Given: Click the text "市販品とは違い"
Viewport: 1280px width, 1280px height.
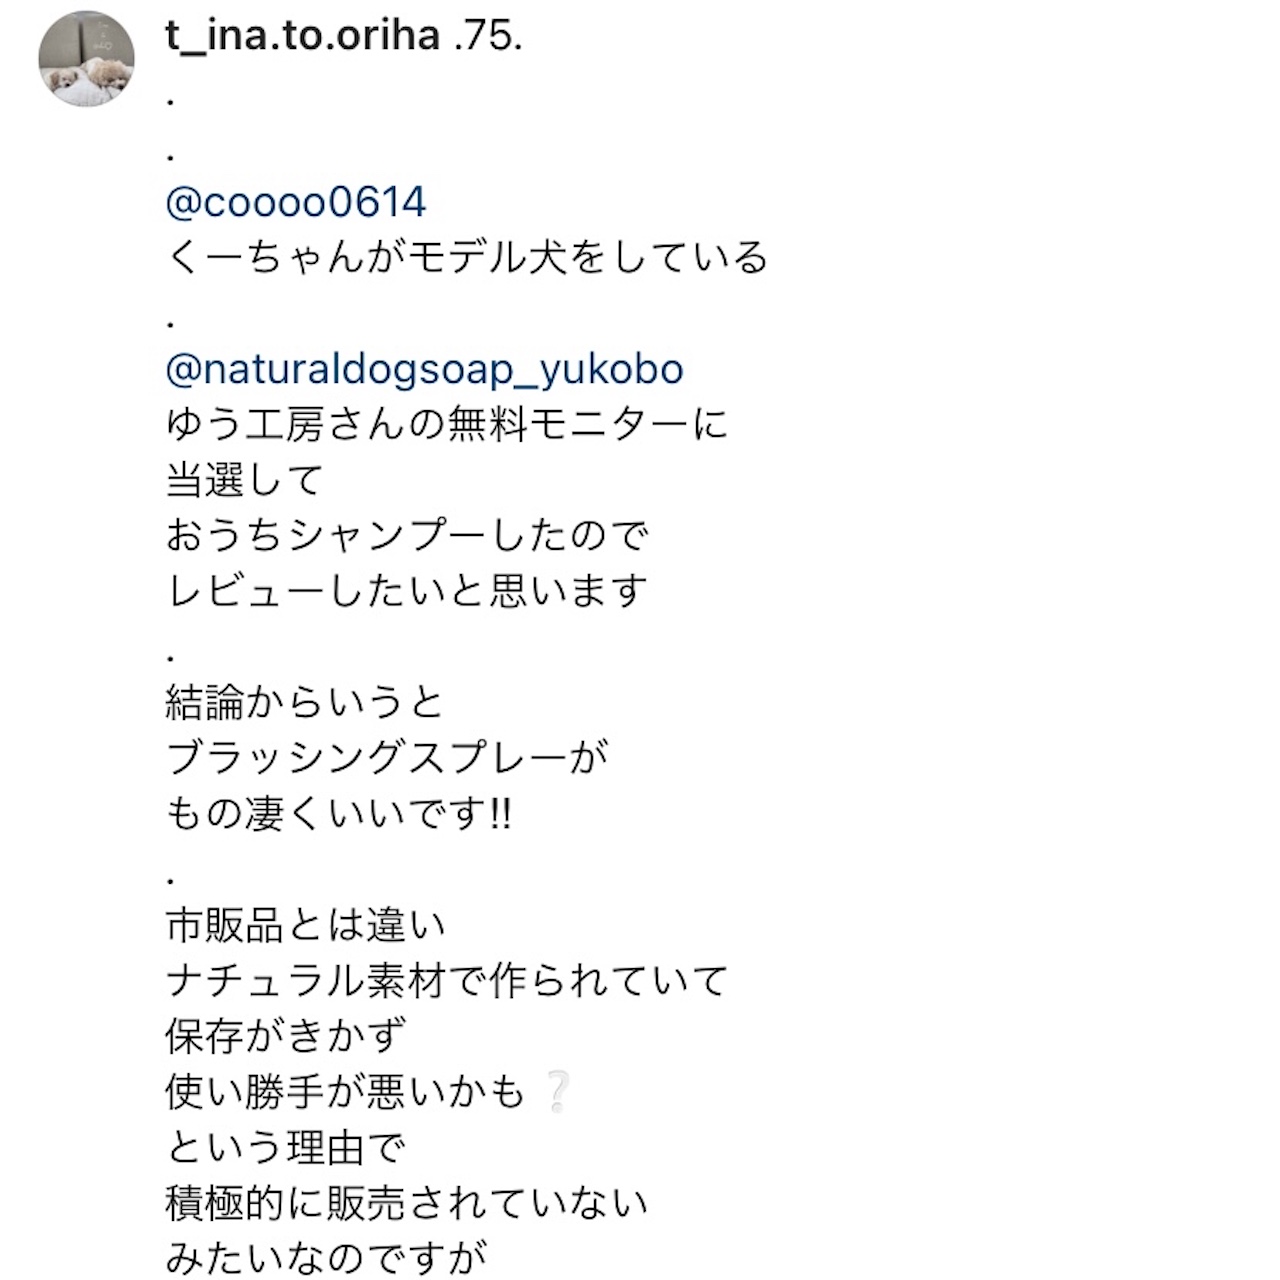Looking at the screenshot, I should (305, 926).
